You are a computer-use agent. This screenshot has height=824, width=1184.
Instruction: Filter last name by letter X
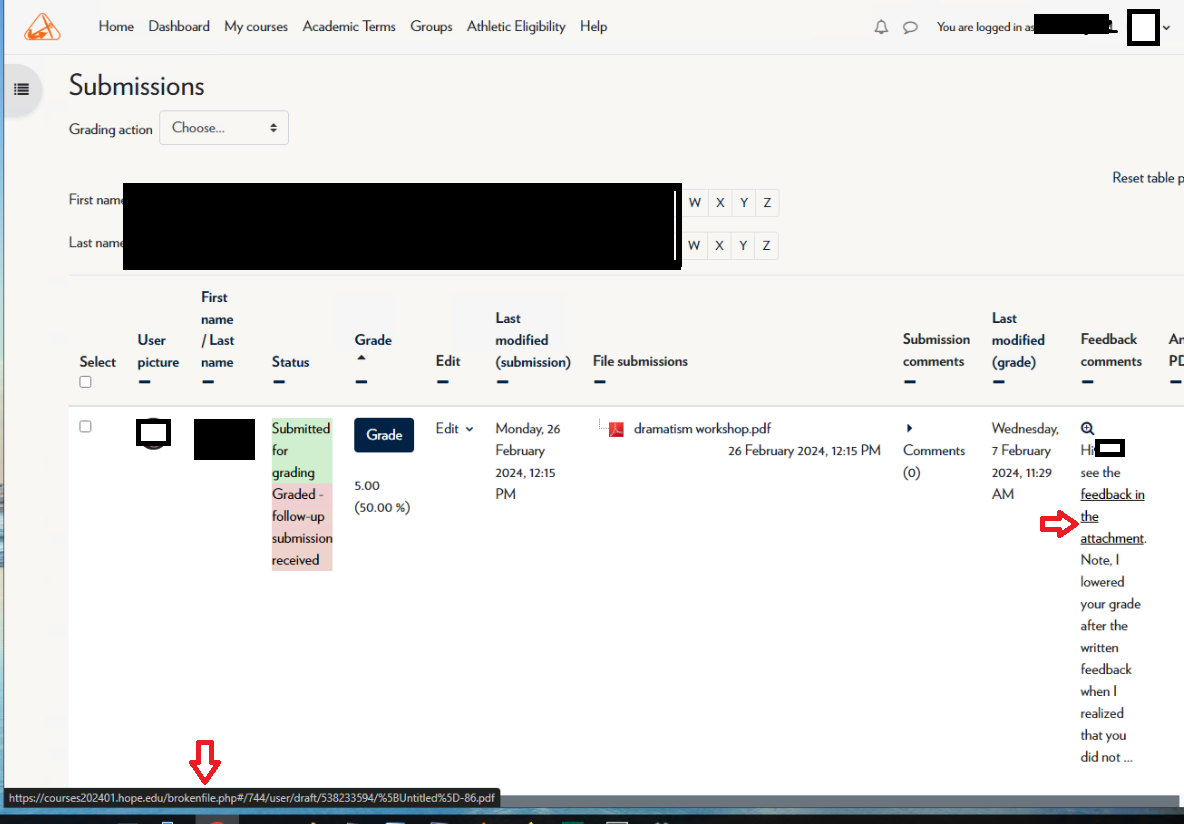point(720,245)
